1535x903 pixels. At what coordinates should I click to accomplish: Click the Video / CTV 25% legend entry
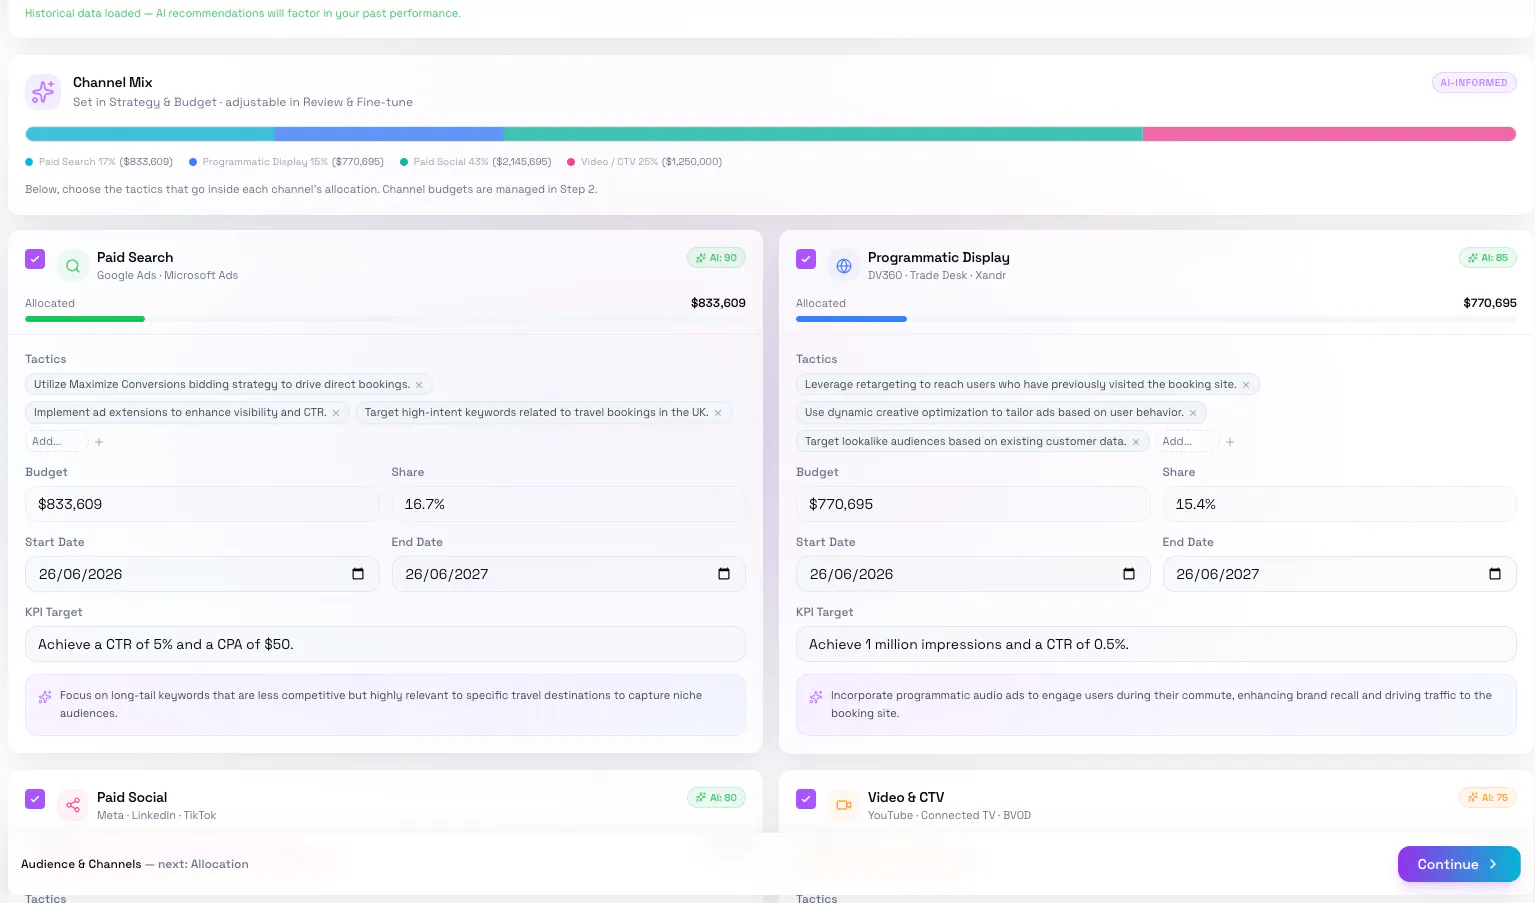(644, 162)
